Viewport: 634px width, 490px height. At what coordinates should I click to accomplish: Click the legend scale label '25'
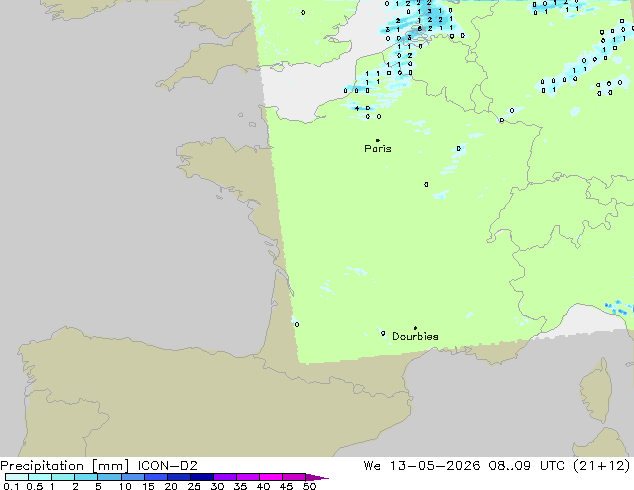194,486
